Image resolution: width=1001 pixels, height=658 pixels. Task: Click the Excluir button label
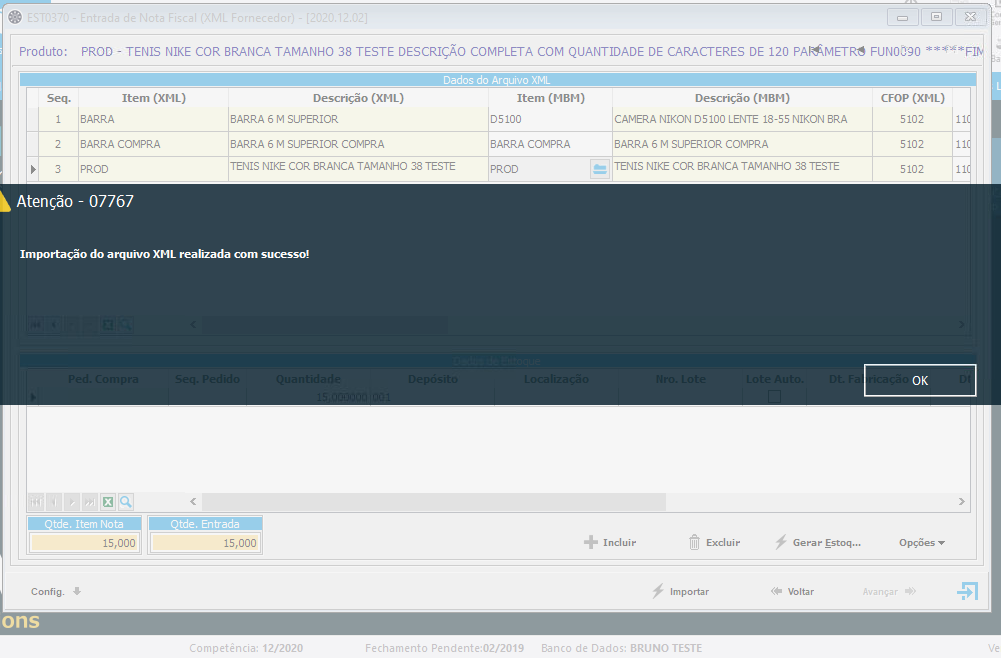pos(723,542)
